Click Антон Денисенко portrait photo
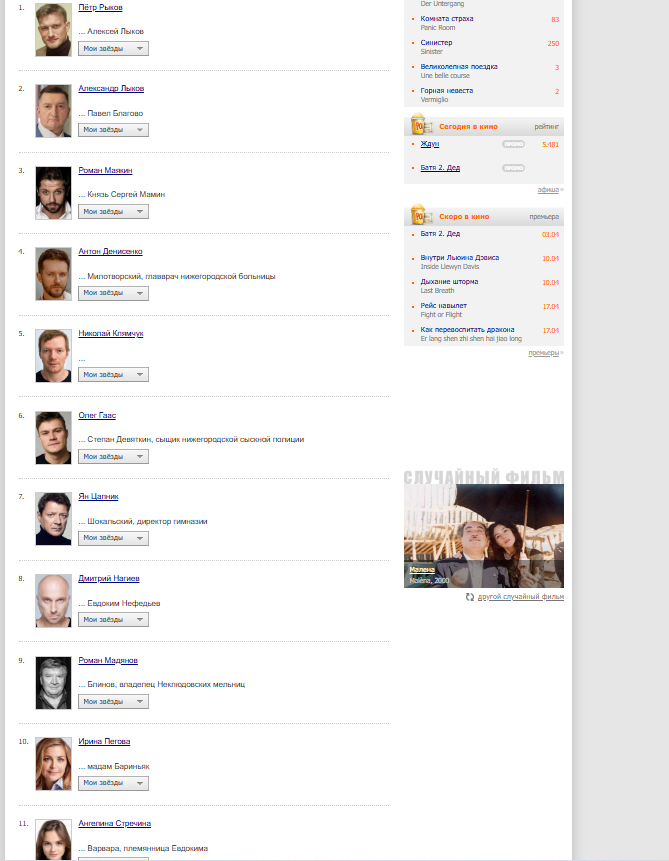 point(53,274)
